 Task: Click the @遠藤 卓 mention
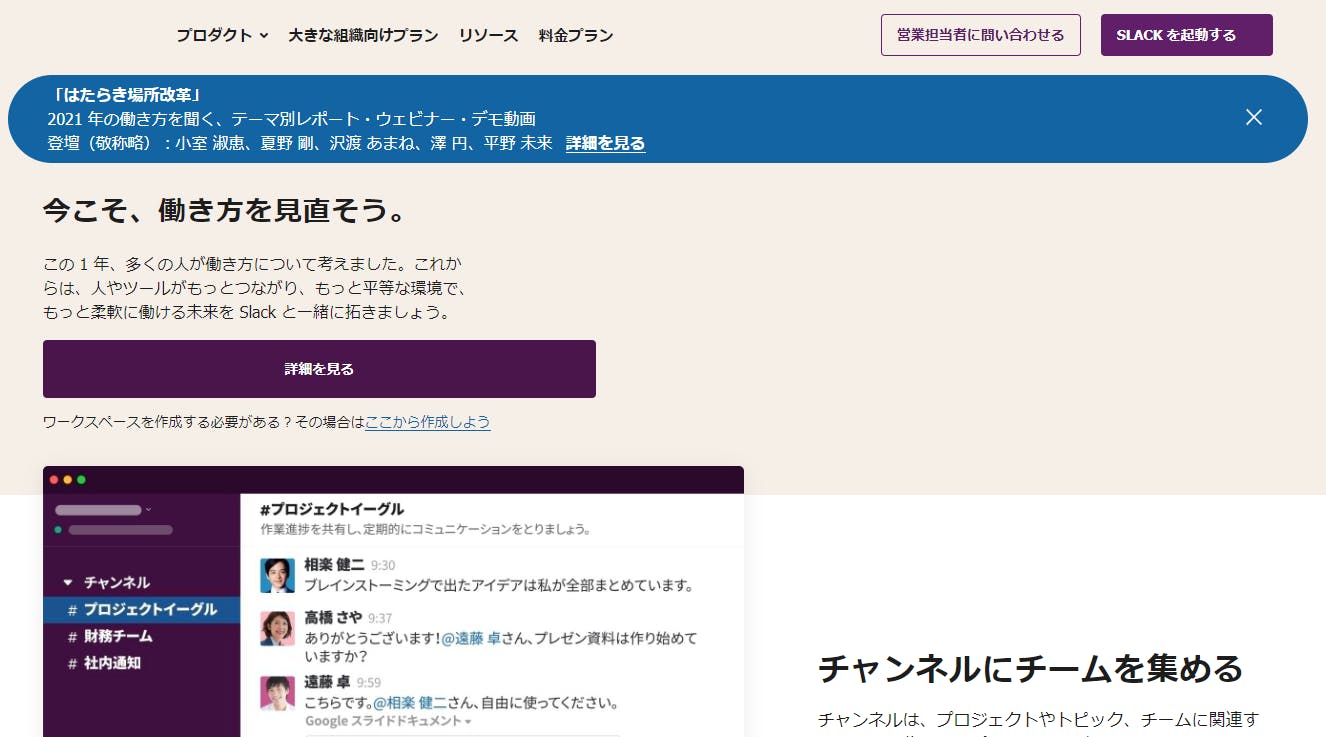pyautogui.click(x=471, y=638)
